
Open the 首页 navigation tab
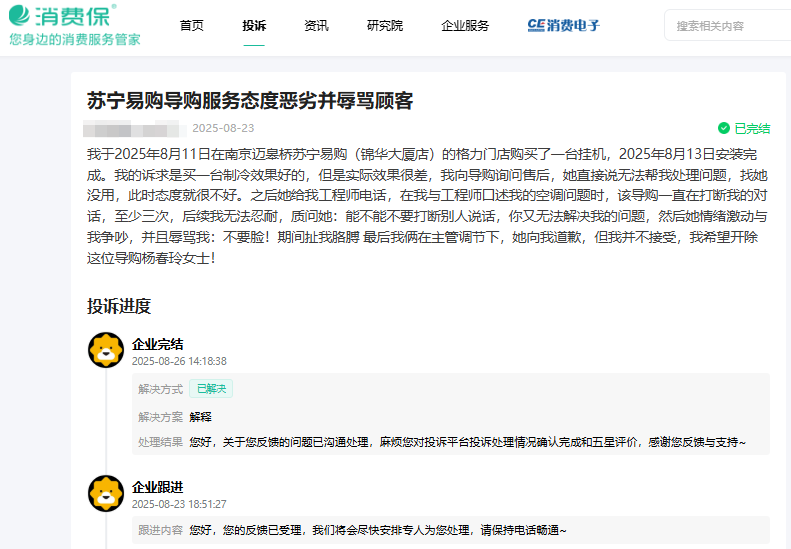(192, 25)
